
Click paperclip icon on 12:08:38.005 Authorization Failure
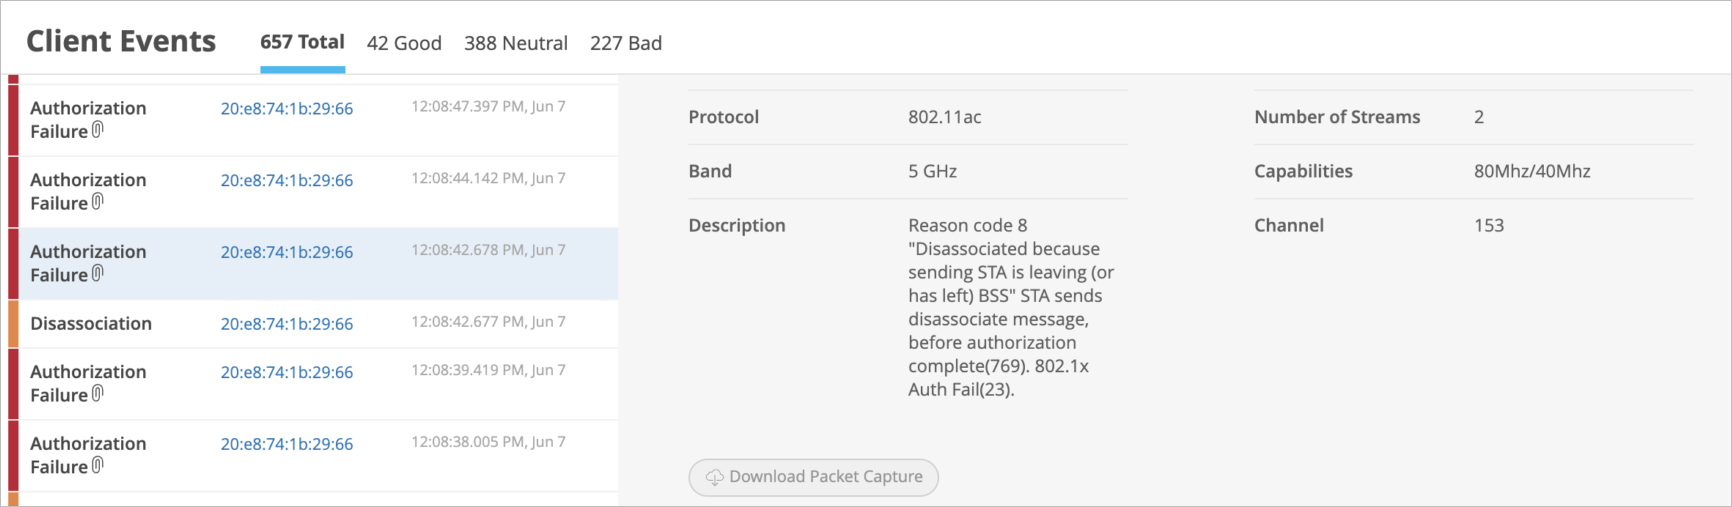(x=97, y=466)
